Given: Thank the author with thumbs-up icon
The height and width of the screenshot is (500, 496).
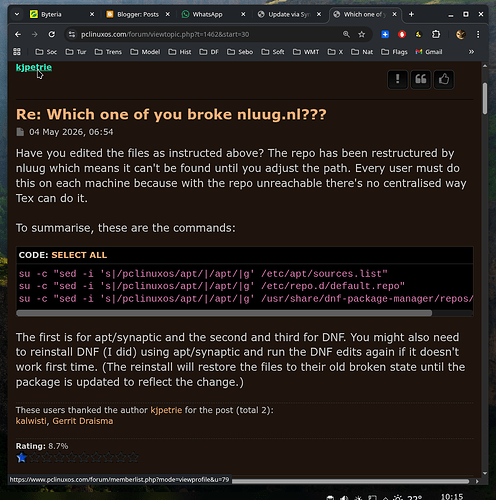Looking at the screenshot, I should pos(444,80).
